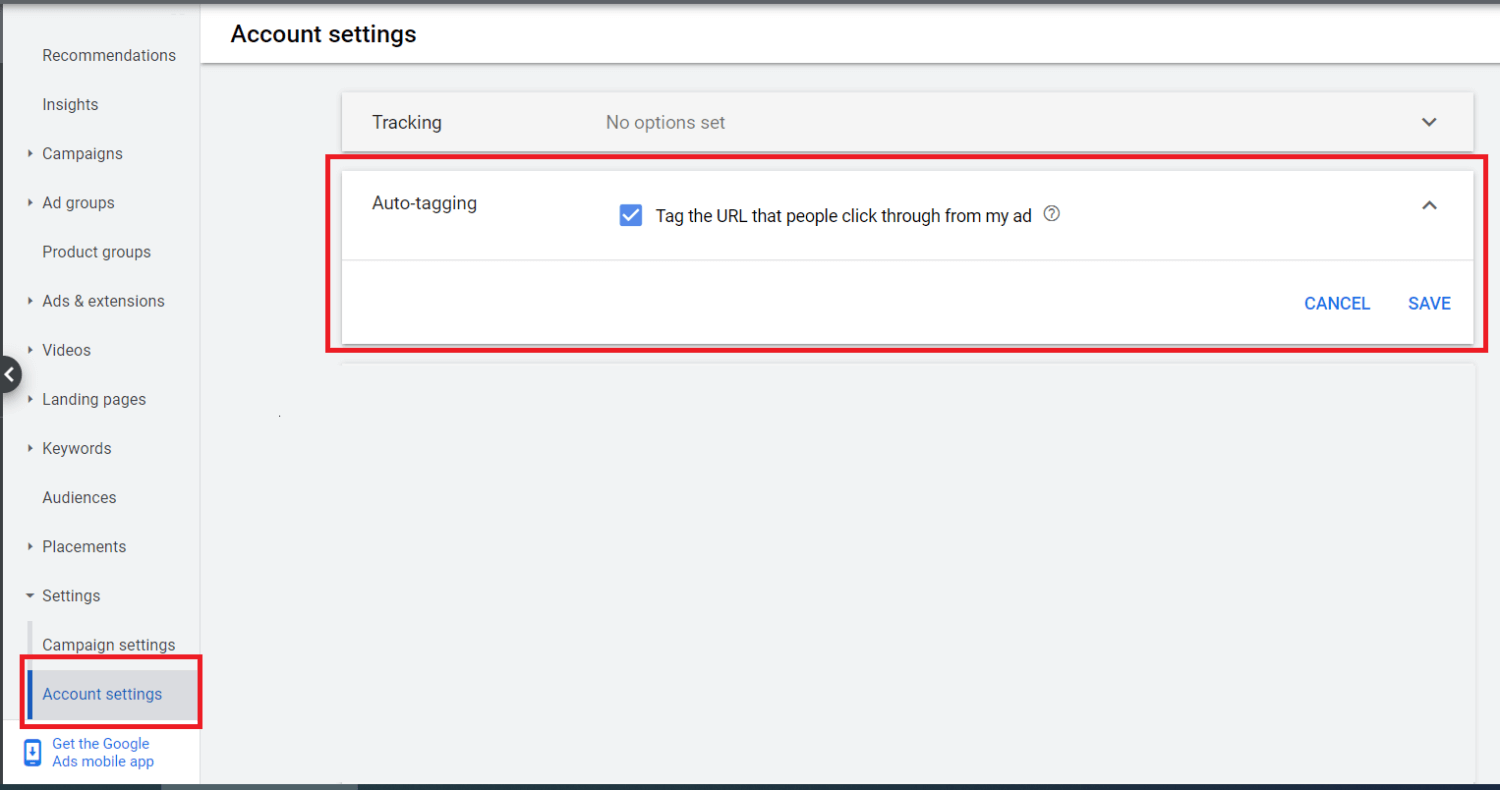
Task: Expand the Placements section
Action: click(x=30, y=546)
